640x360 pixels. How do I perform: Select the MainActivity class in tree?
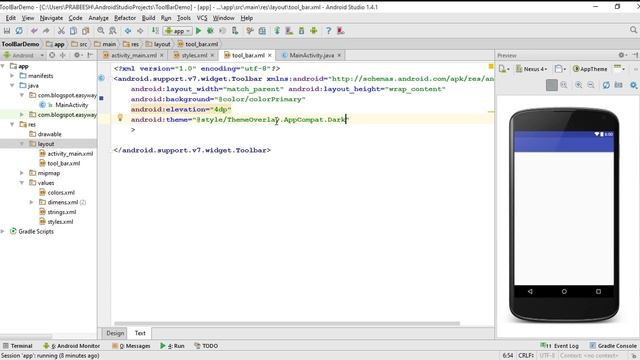click(x=64, y=105)
